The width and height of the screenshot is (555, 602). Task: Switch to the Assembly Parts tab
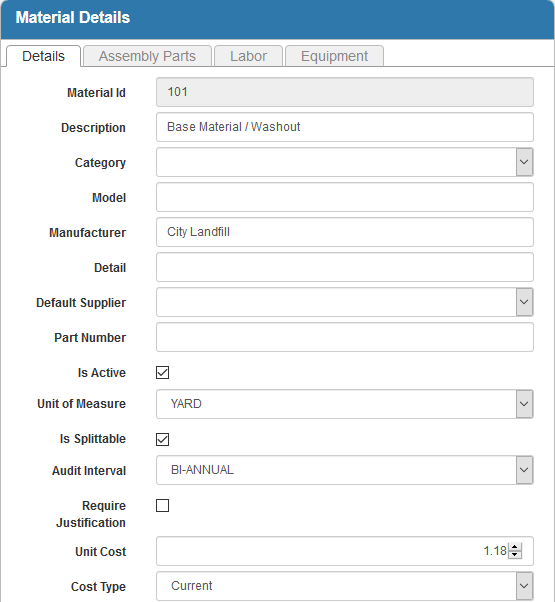point(147,56)
